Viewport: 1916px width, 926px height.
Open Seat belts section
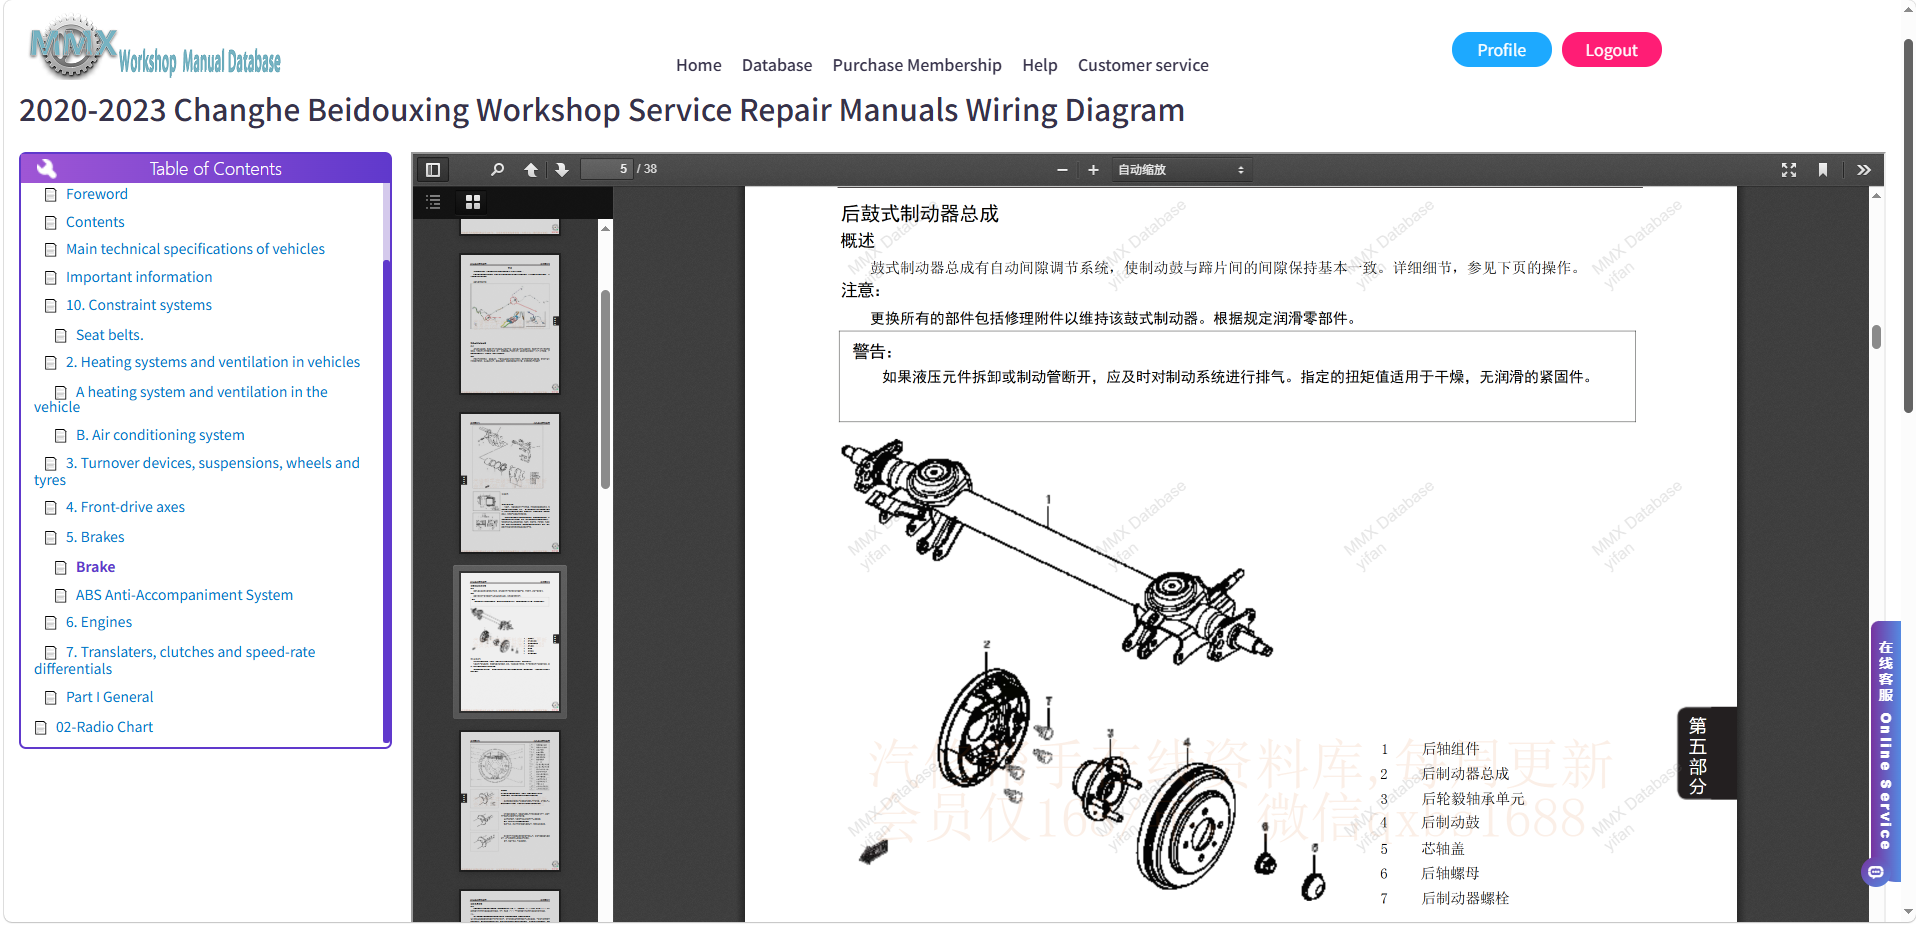109,335
